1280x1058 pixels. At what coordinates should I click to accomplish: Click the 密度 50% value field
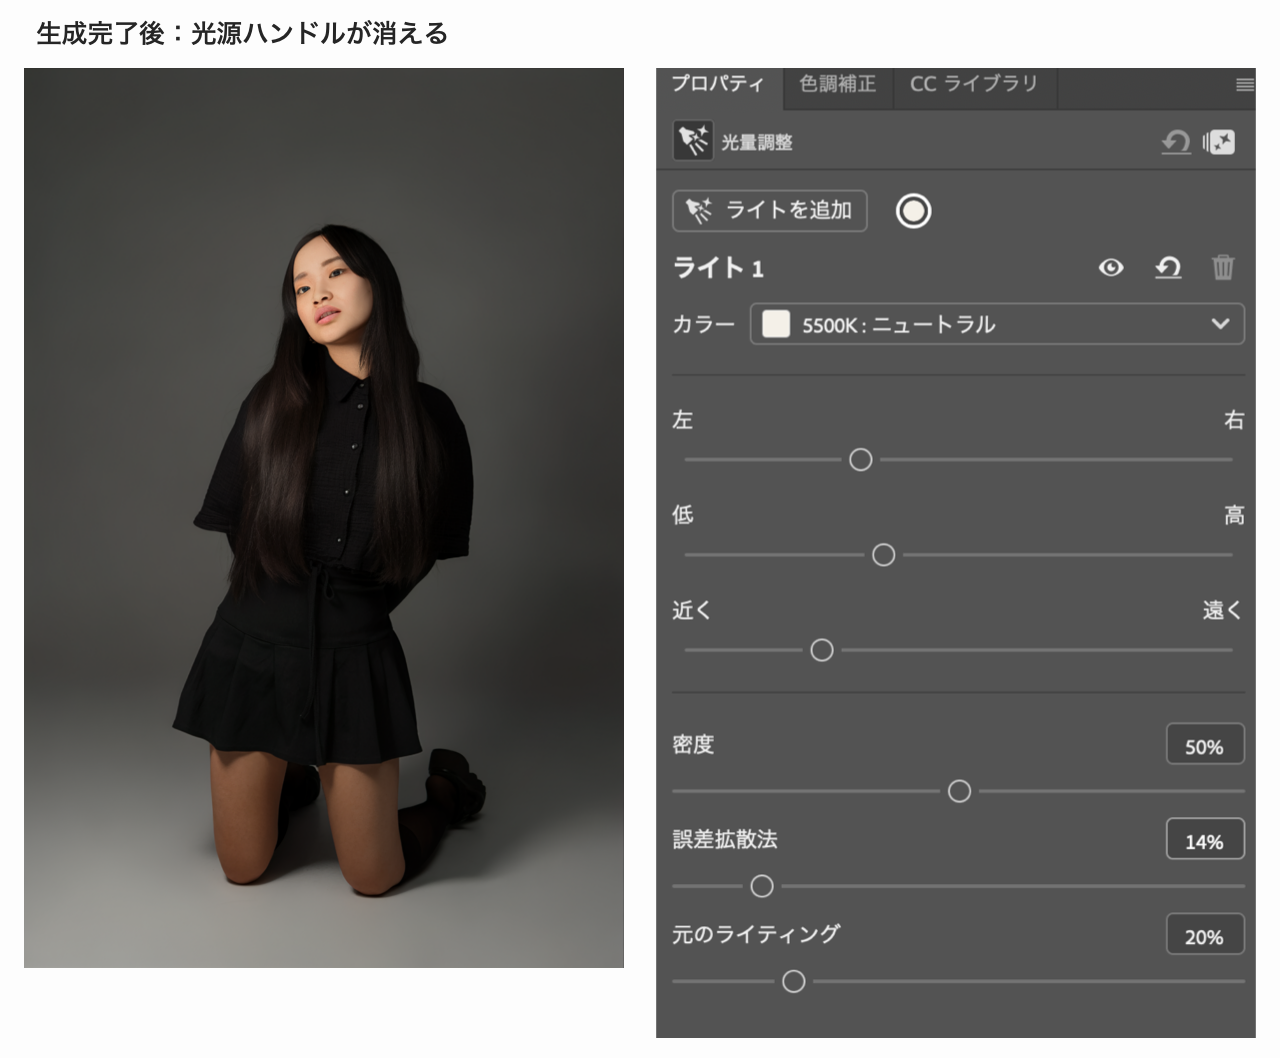coord(1205,745)
